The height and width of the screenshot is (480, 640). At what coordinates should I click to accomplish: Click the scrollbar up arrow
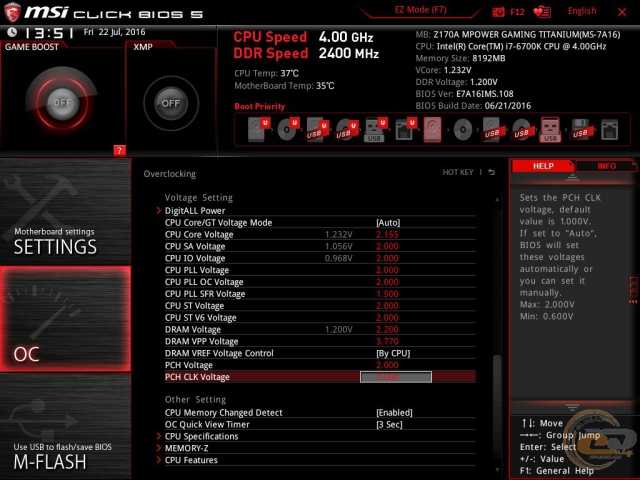coord(497,200)
